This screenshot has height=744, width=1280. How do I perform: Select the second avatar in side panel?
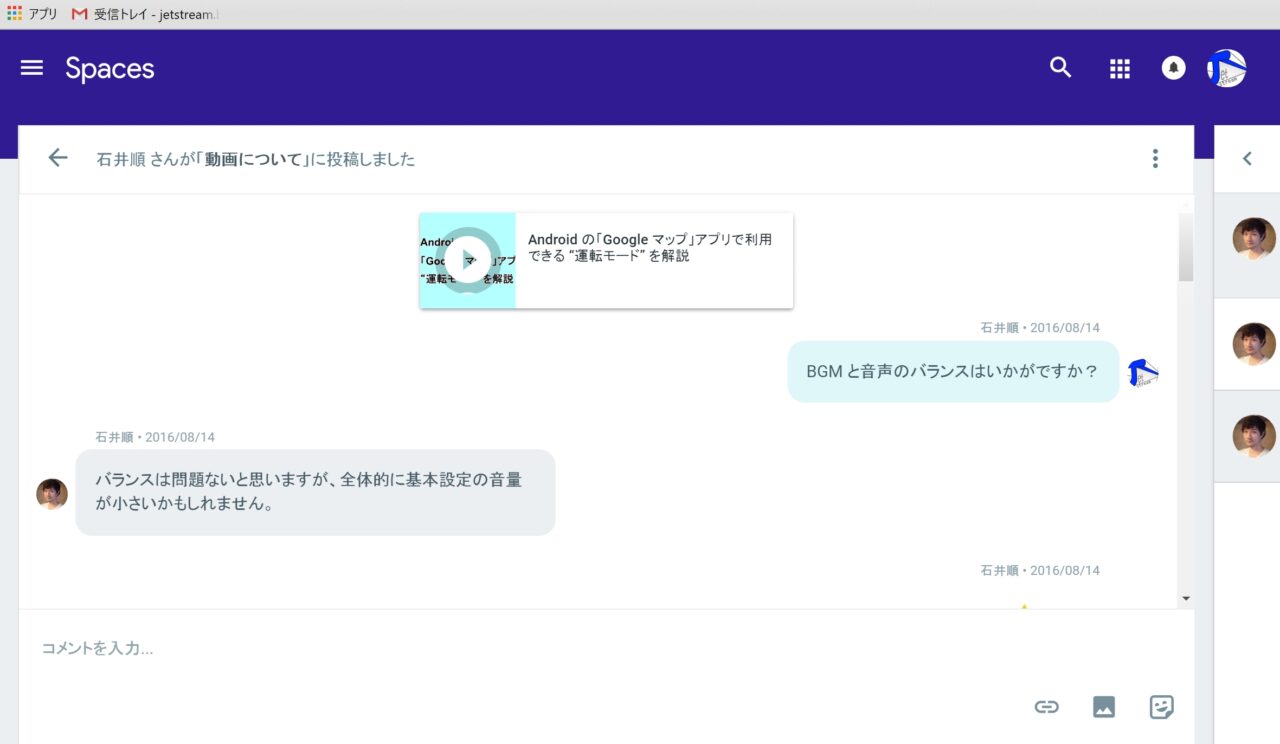coord(1254,344)
